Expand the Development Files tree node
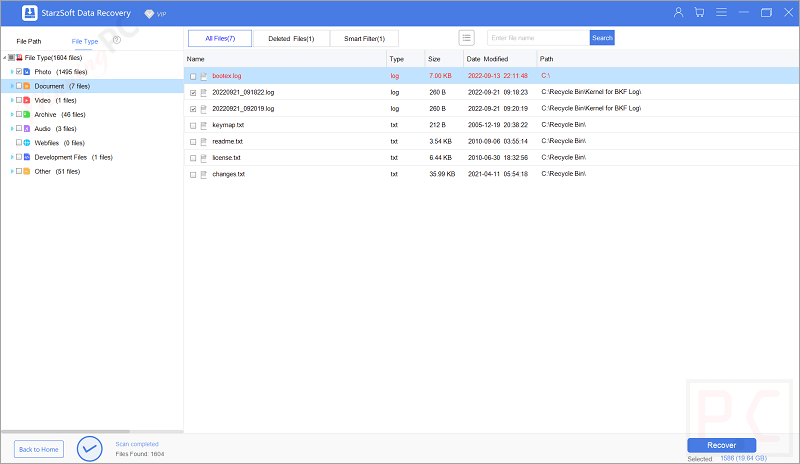Viewport: 800px width, 464px height. pyautogui.click(x=12, y=157)
